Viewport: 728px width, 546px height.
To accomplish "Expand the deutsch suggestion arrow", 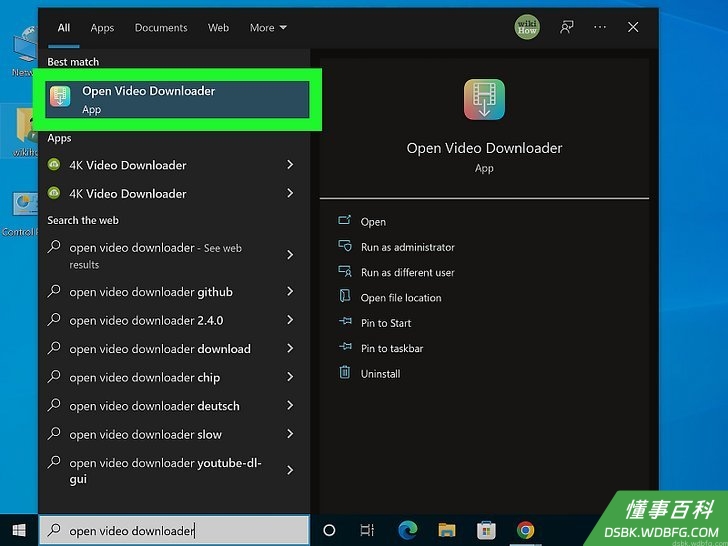I will point(290,405).
